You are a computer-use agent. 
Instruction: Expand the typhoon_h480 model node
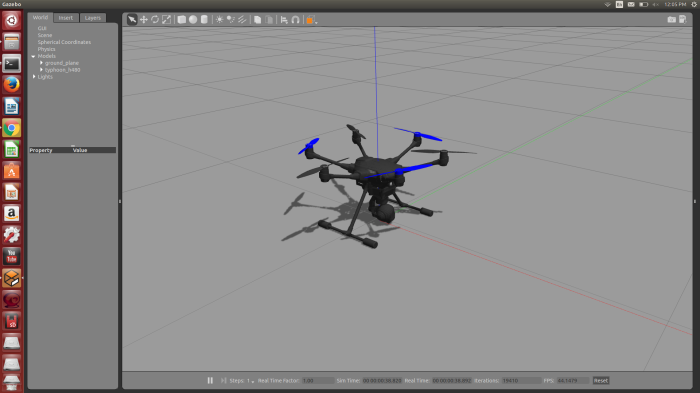(41, 70)
